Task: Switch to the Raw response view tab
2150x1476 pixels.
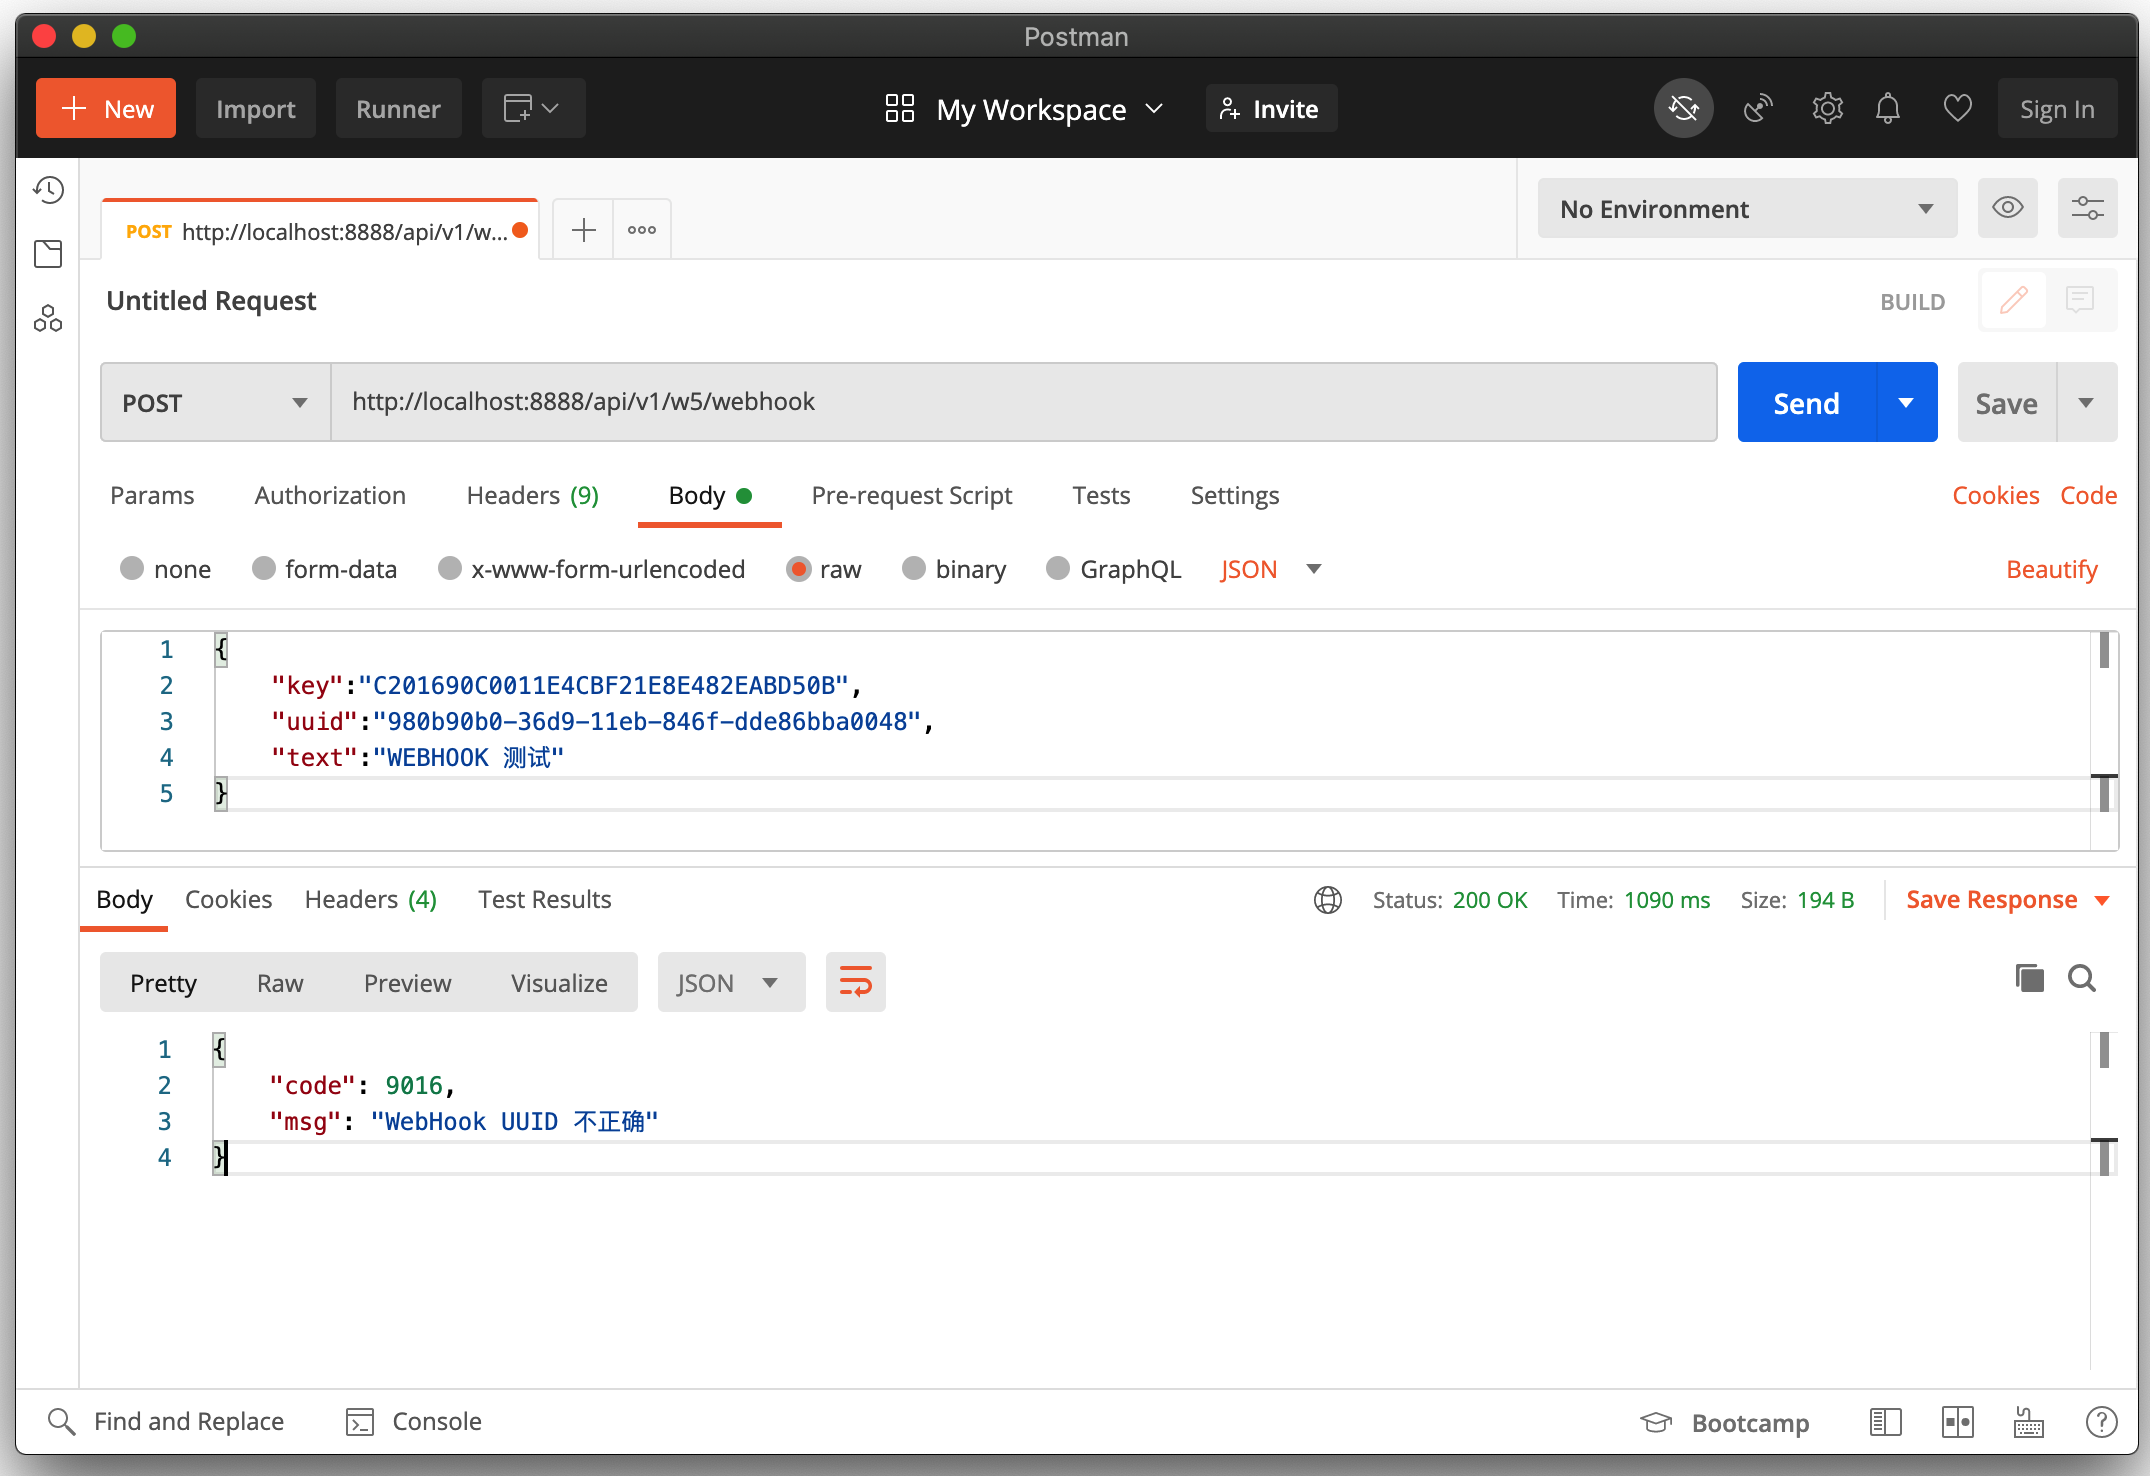Action: coord(280,983)
